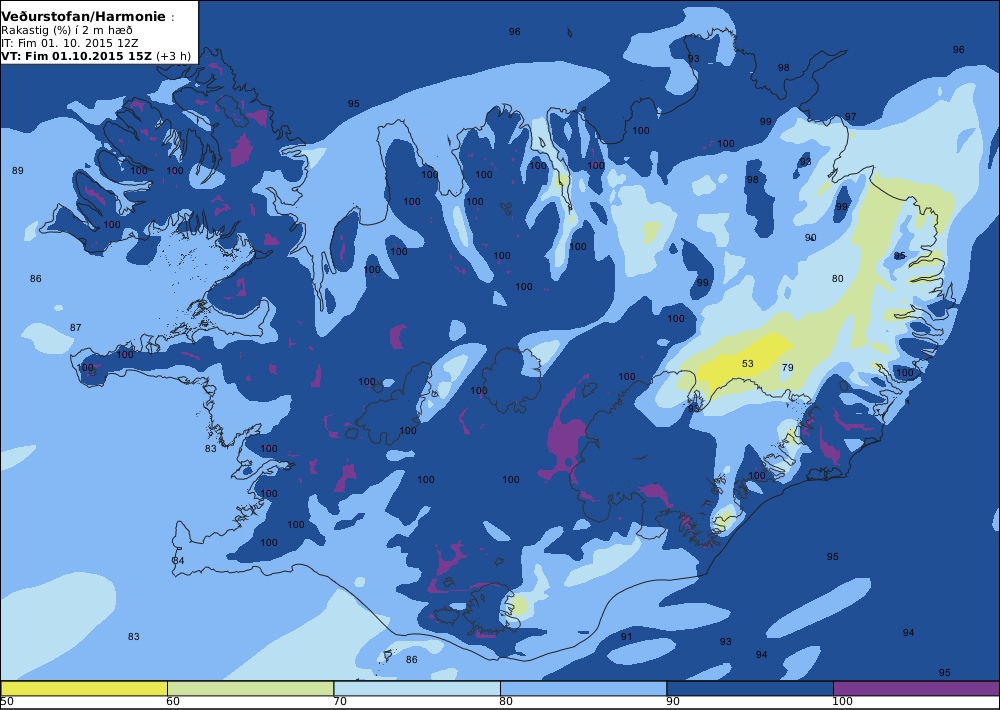The width and height of the screenshot is (1000, 710).
Task: Click the pale blue 70–80 legend band
Action: [417, 688]
